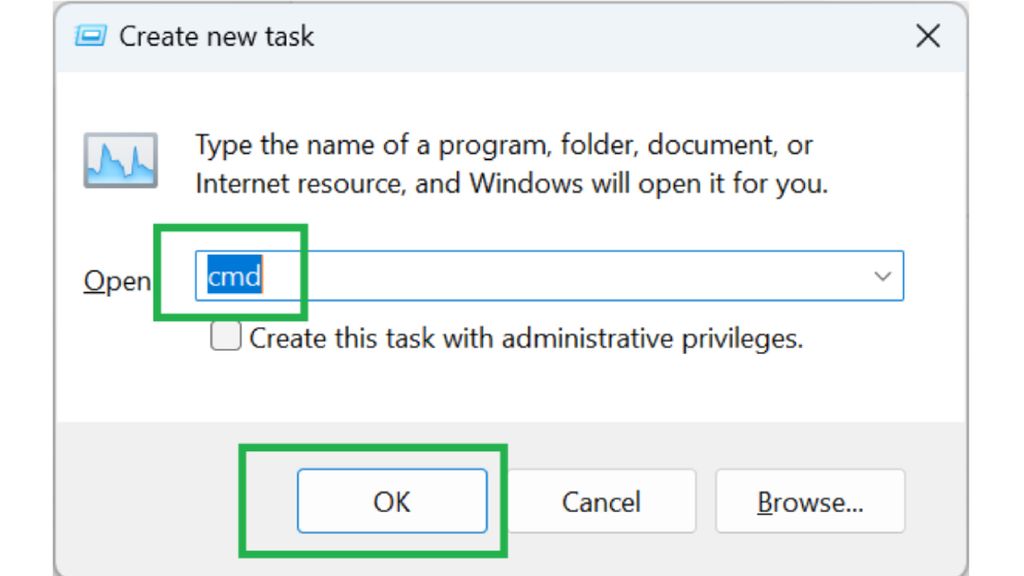Click the small window icon beside the dialog title
This screenshot has width=1024, height=576.
click(x=90, y=38)
